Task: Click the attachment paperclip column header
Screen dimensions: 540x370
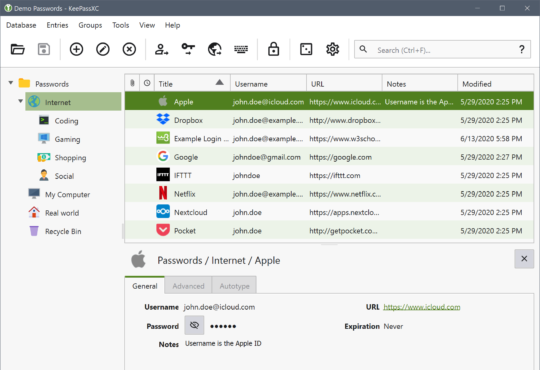Action: tap(132, 83)
